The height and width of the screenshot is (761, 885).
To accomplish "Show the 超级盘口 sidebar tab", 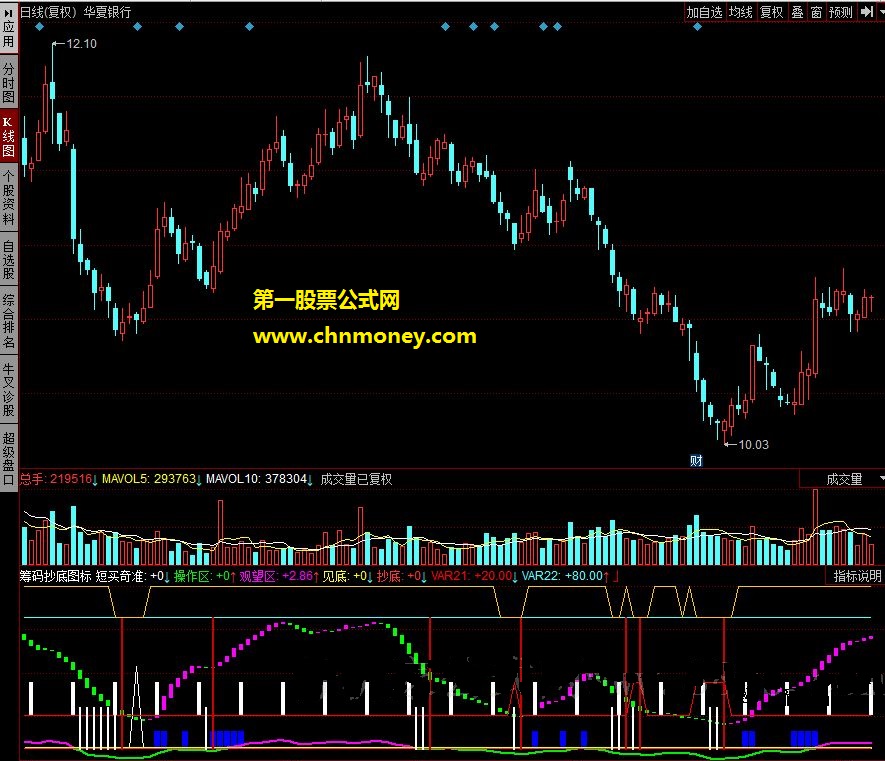I will pyautogui.click(x=8, y=458).
